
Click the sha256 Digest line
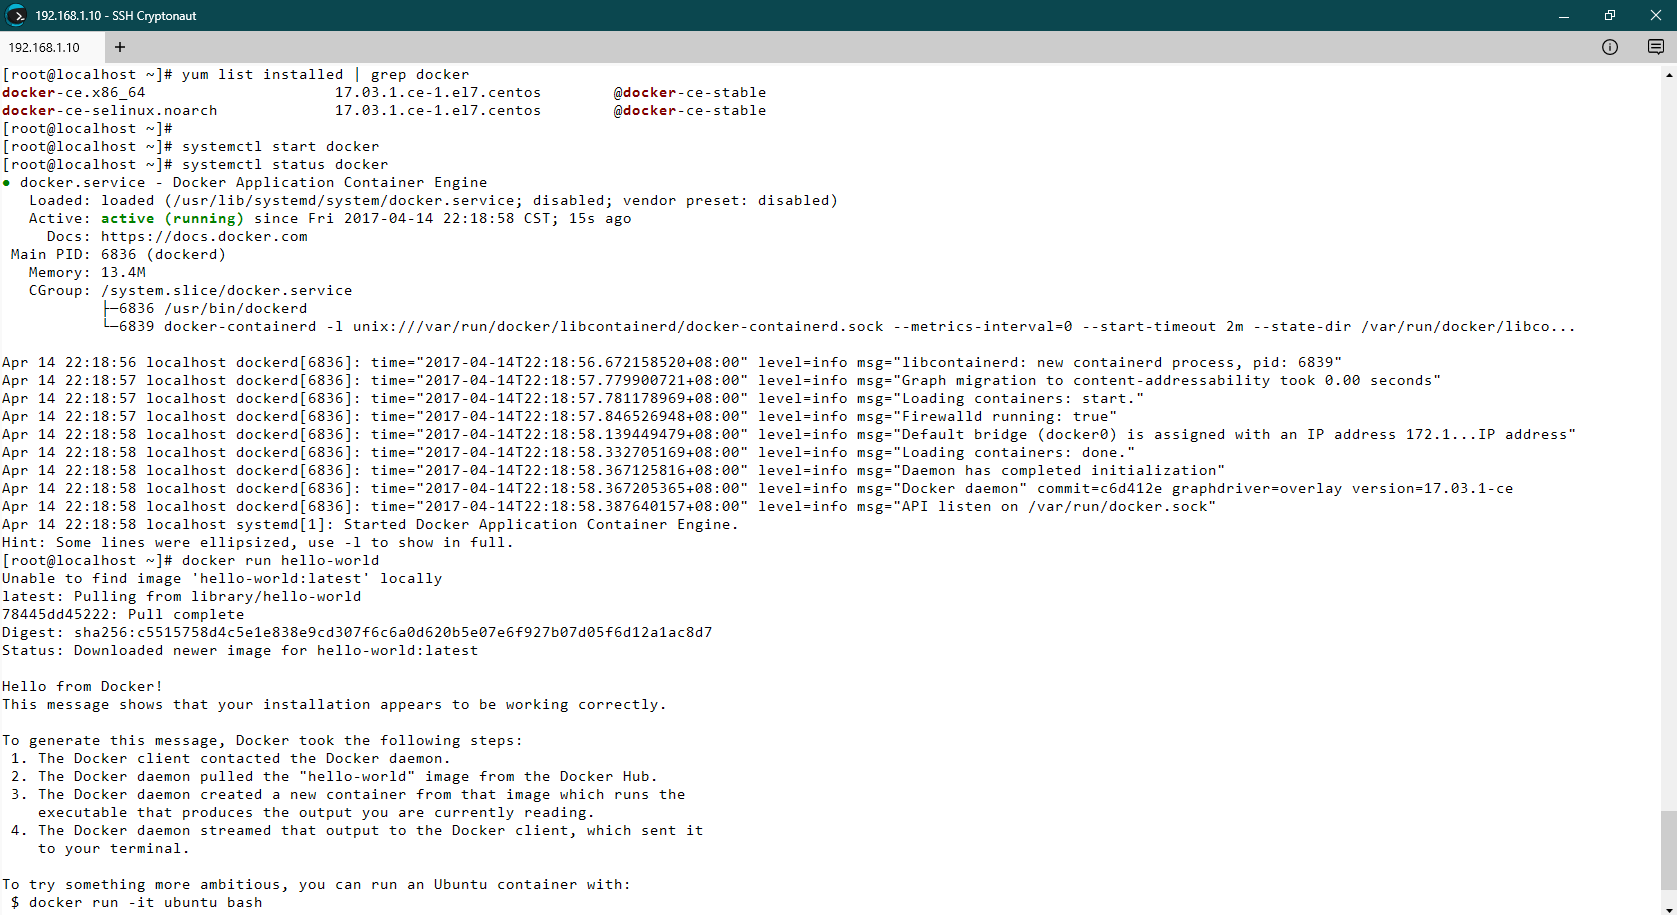[x=357, y=633]
